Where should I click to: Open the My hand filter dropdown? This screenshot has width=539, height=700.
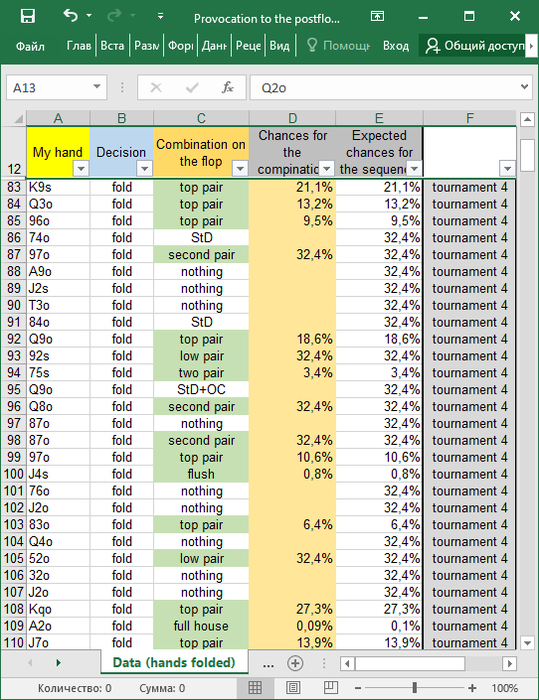point(81,169)
